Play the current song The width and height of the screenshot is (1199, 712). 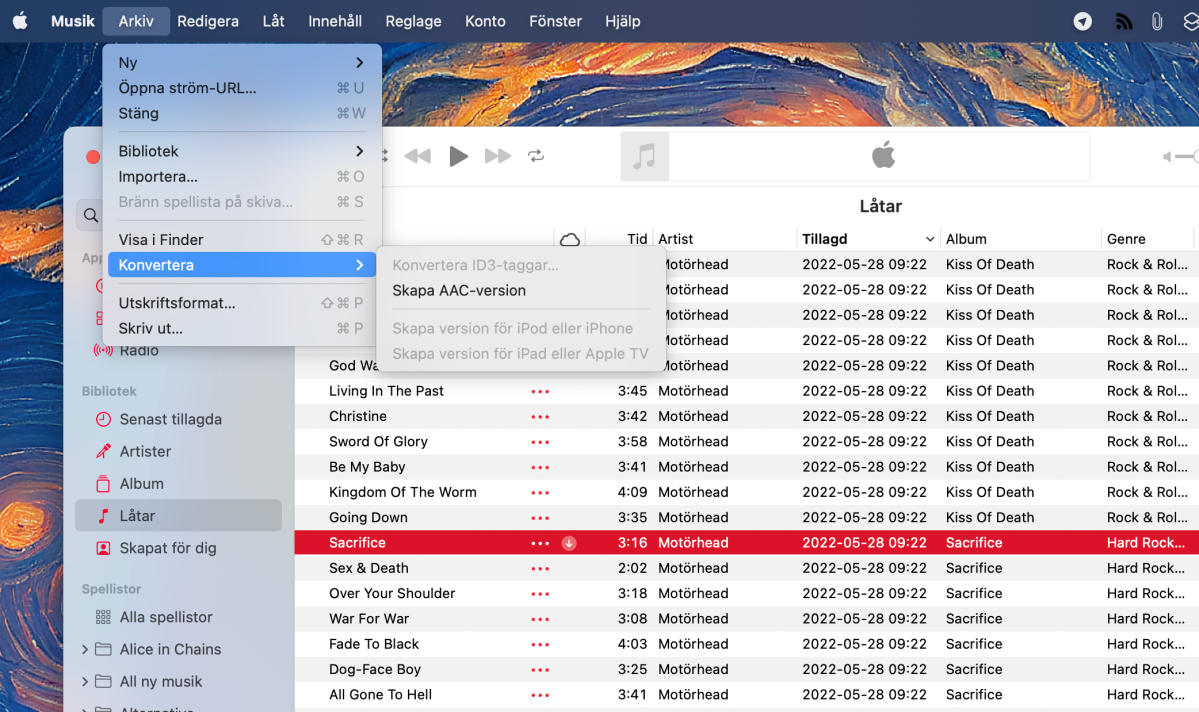(458, 156)
